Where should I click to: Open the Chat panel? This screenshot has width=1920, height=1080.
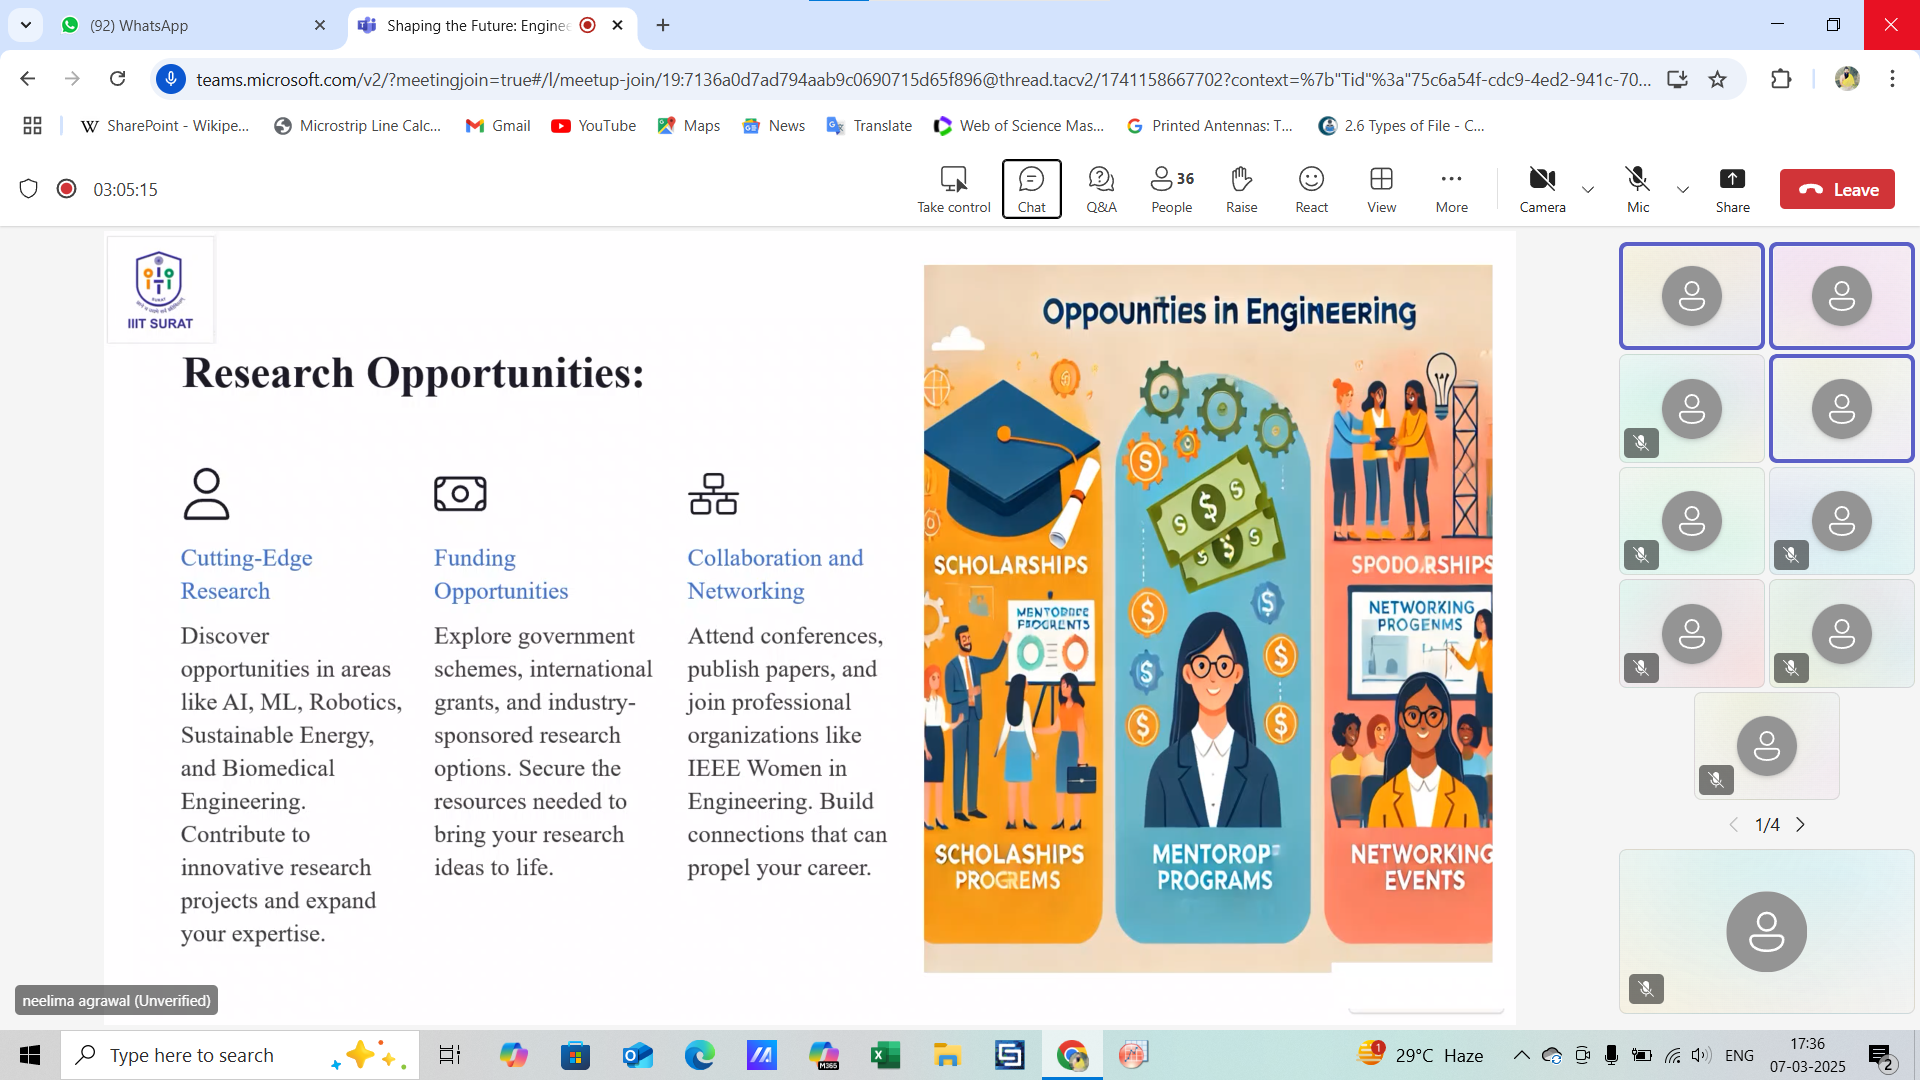[x=1031, y=189]
